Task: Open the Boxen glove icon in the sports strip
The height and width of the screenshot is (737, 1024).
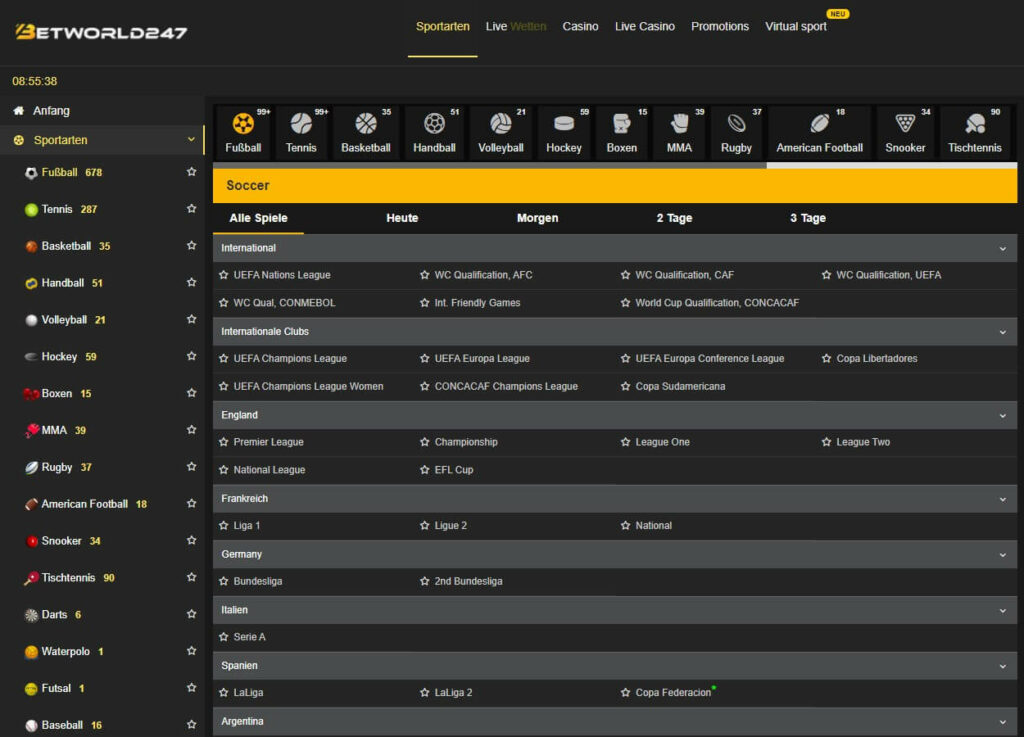Action: [x=622, y=123]
